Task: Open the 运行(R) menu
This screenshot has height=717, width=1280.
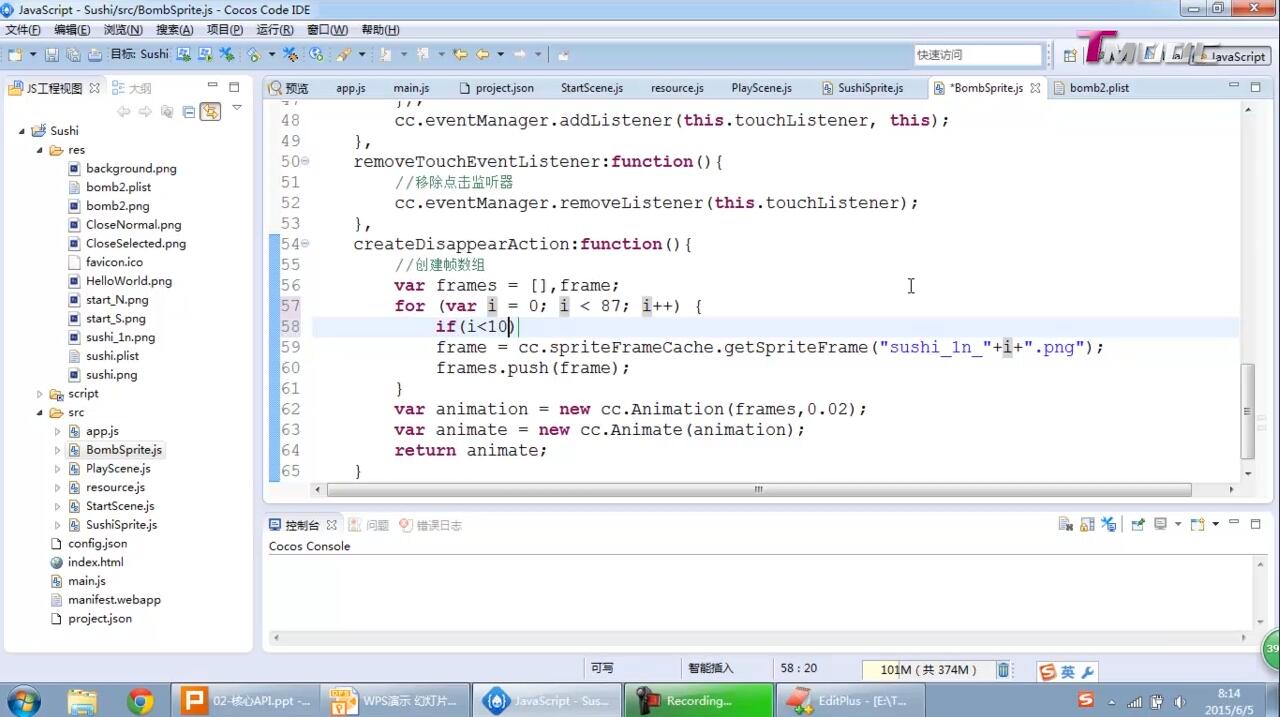Action: (x=274, y=30)
